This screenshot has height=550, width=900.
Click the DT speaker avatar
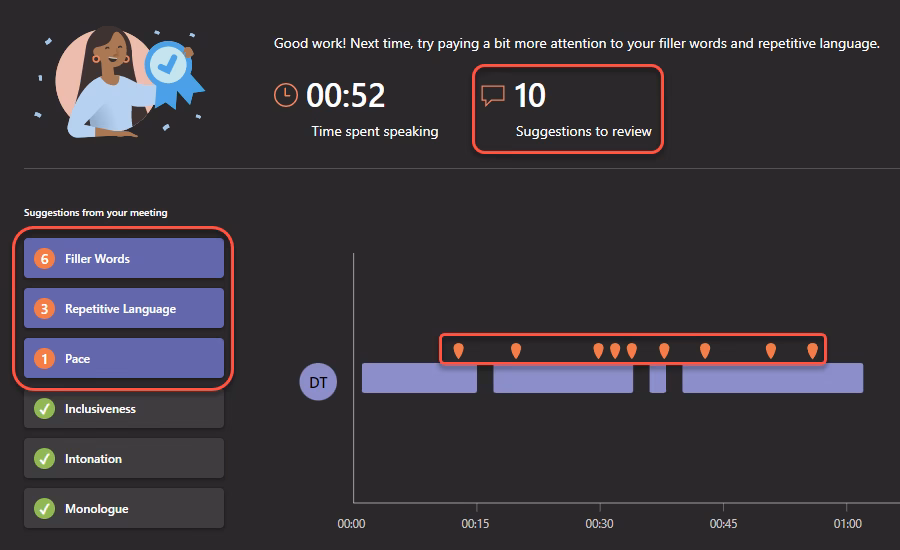click(x=319, y=381)
